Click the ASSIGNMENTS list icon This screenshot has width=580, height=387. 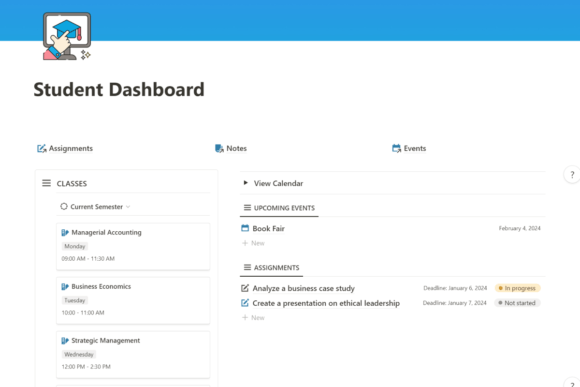click(x=247, y=267)
